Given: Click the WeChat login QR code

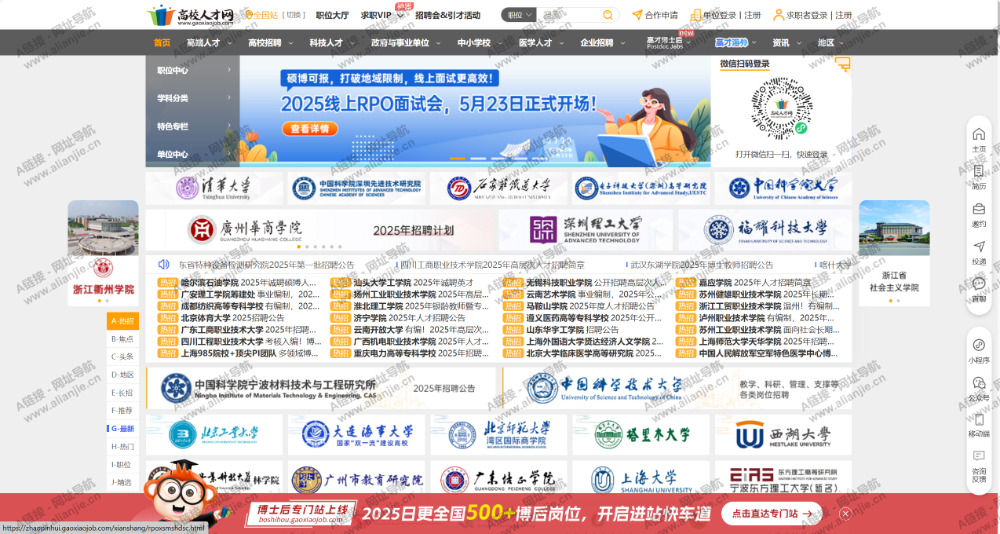Looking at the screenshot, I should [x=780, y=109].
